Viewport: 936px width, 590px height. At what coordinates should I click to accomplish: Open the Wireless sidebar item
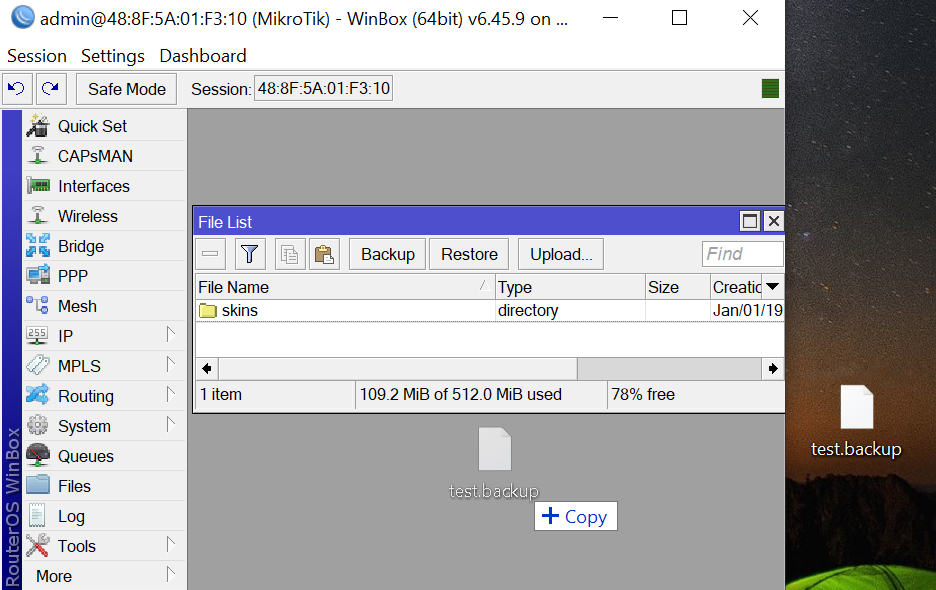click(104, 216)
